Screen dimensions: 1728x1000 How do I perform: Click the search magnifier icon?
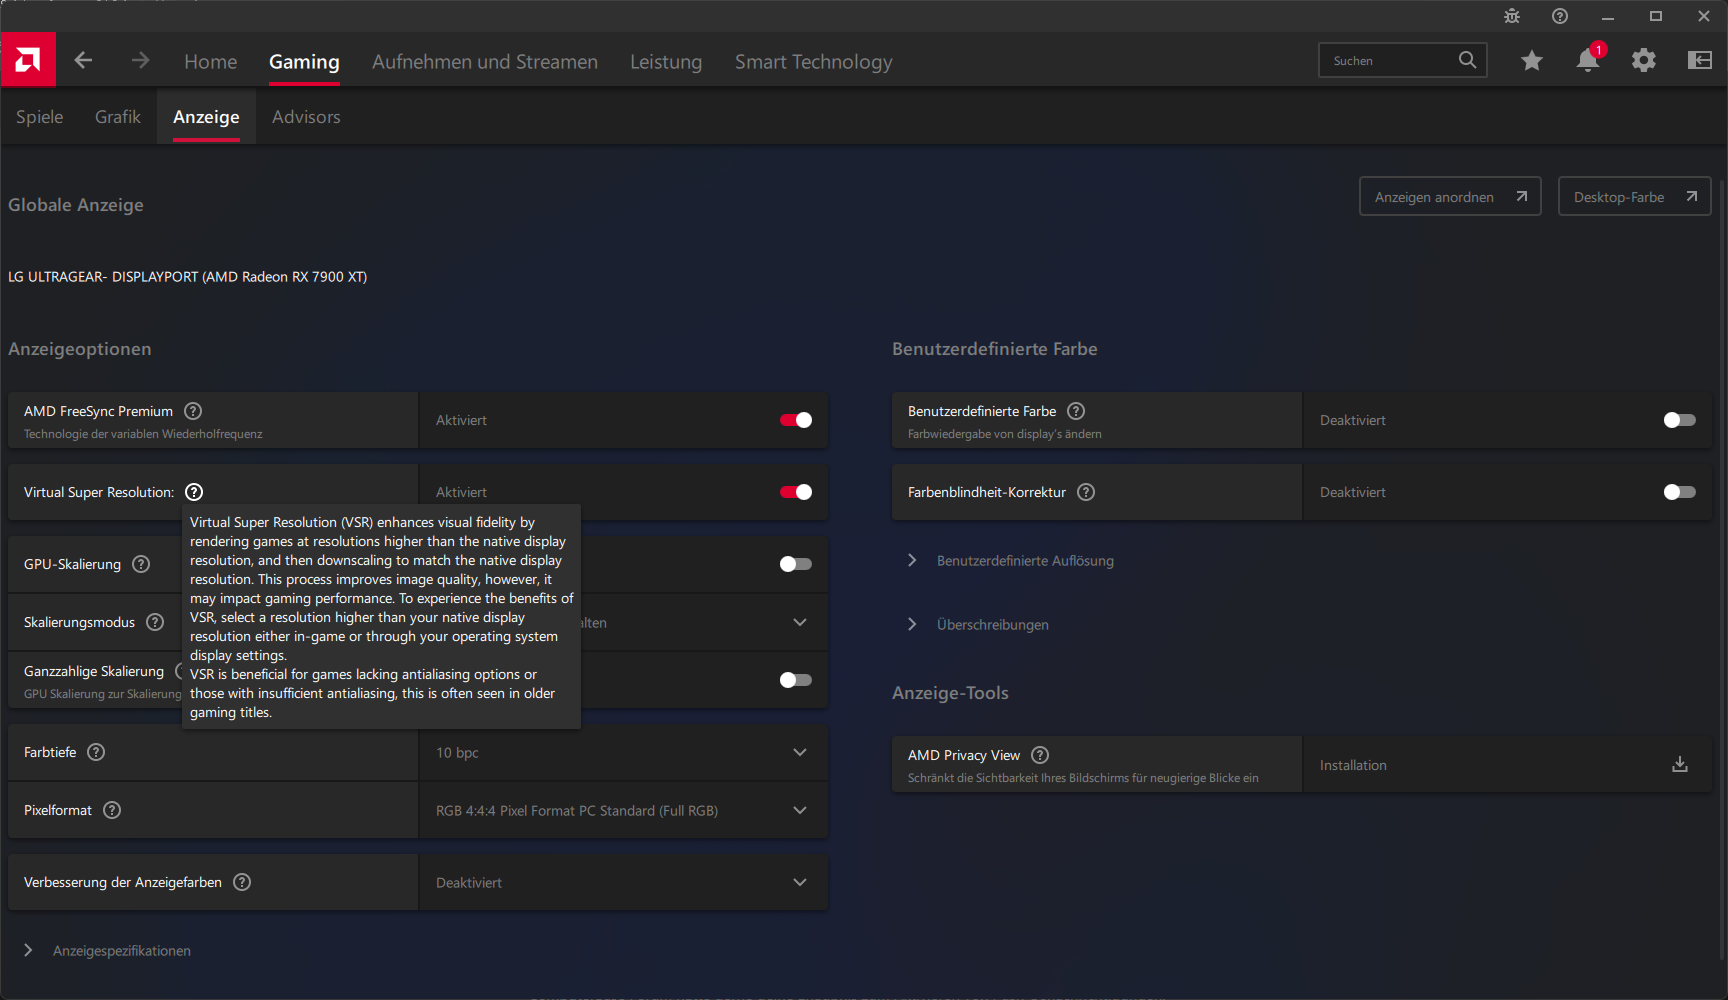tap(1467, 60)
